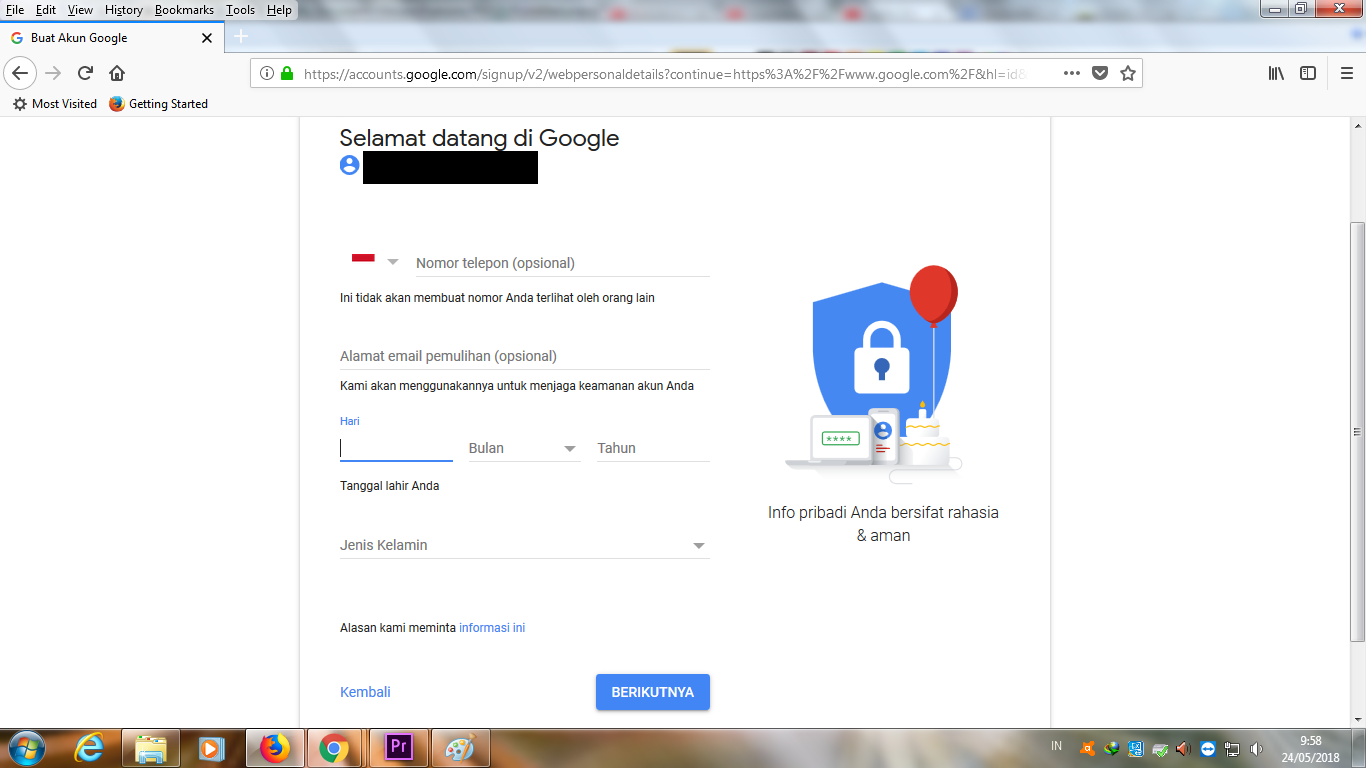Click the BERIKUTNYA button
This screenshot has width=1366, height=768.
(x=653, y=692)
